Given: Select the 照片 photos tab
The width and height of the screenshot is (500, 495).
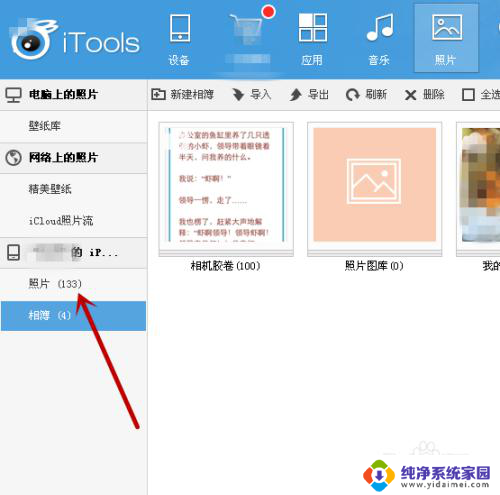Looking at the screenshot, I should [446, 39].
